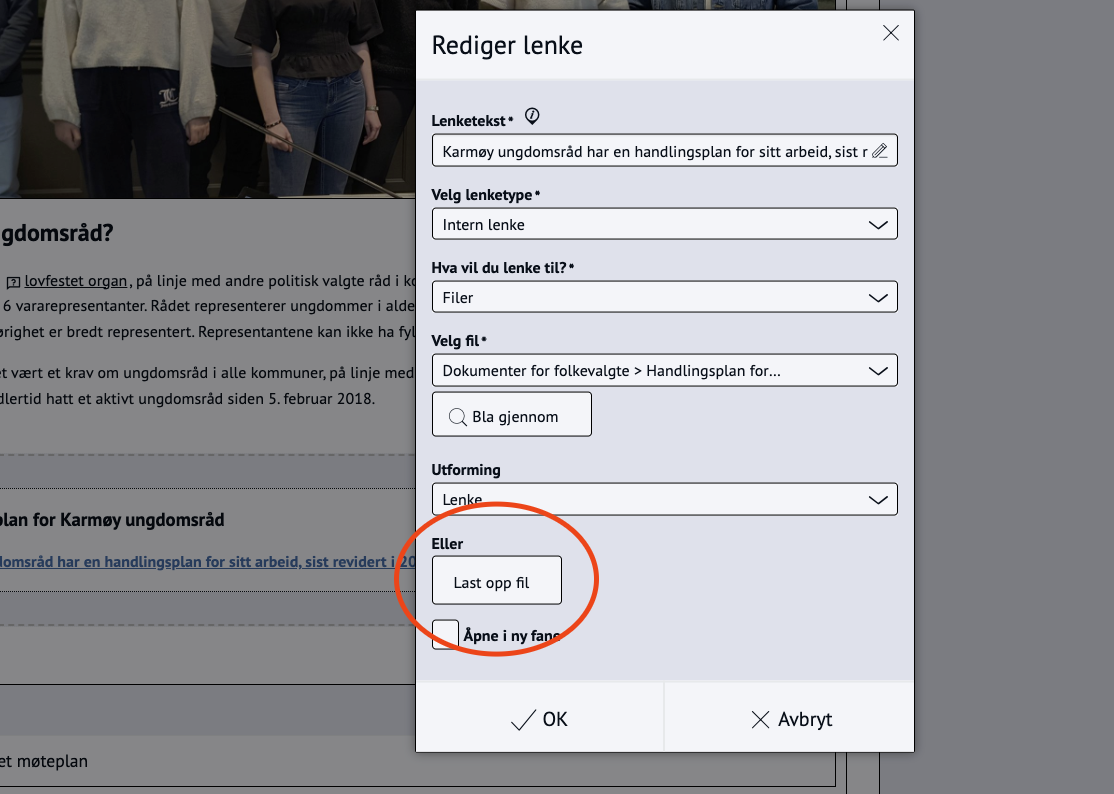Image resolution: width=1114 pixels, height=794 pixels.
Task: Select the 'plan for Karmøy ungdomsråd' heading
Action: point(112,520)
